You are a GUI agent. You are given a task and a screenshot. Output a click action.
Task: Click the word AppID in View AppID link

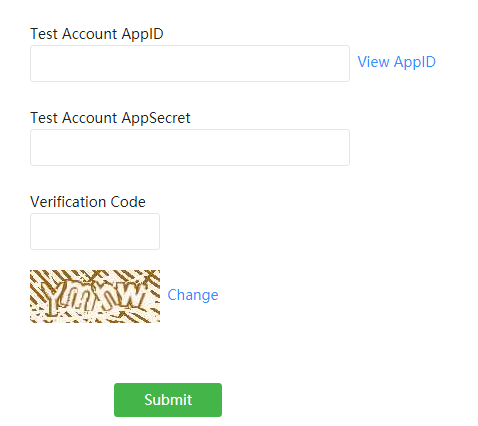pyautogui.click(x=415, y=62)
